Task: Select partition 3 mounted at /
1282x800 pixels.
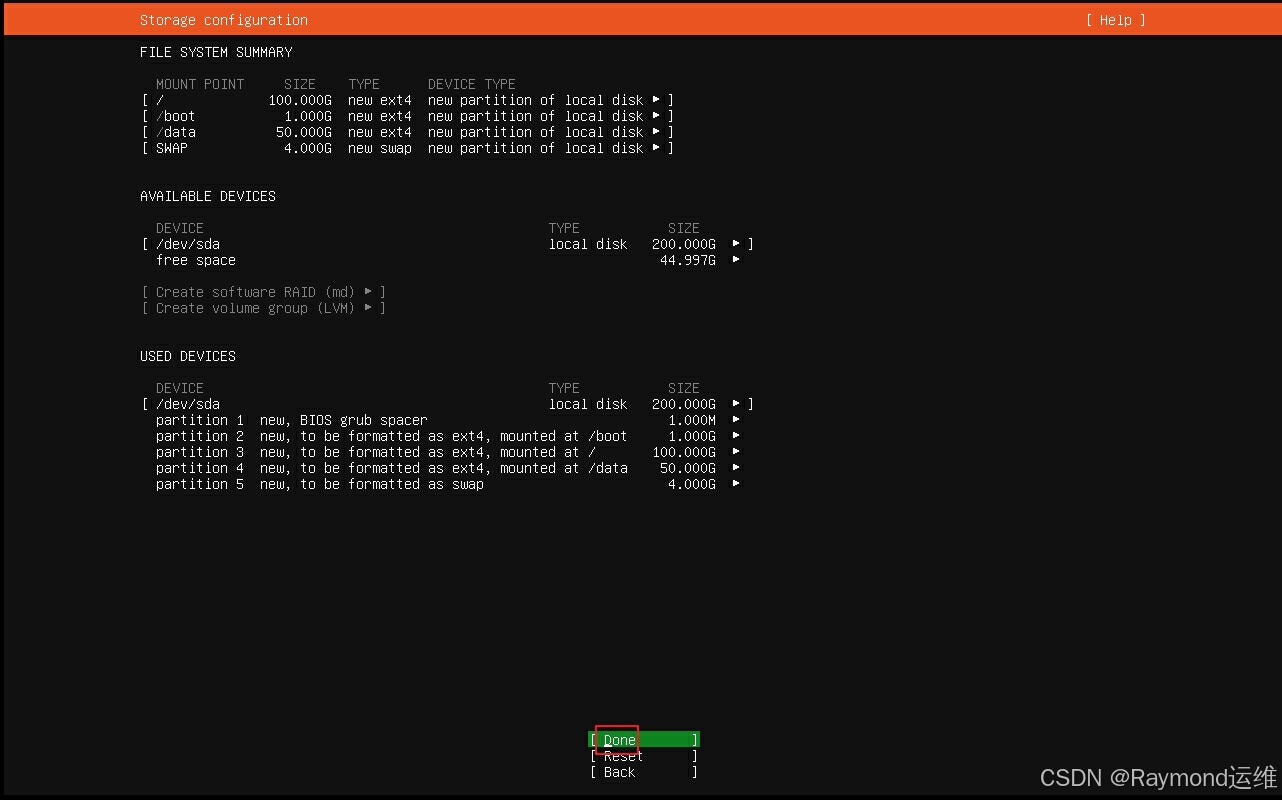Action: pos(448,452)
